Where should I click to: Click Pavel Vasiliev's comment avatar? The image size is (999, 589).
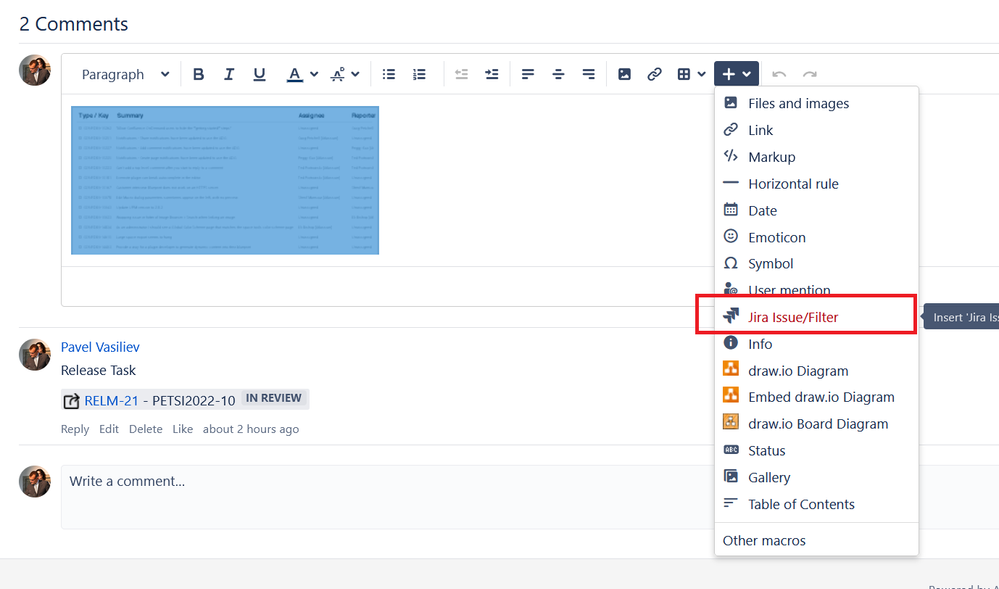34,354
